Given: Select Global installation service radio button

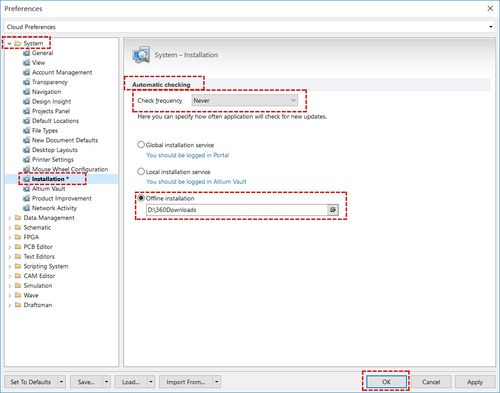Looking at the screenshot, I should [x=141, y=145].
